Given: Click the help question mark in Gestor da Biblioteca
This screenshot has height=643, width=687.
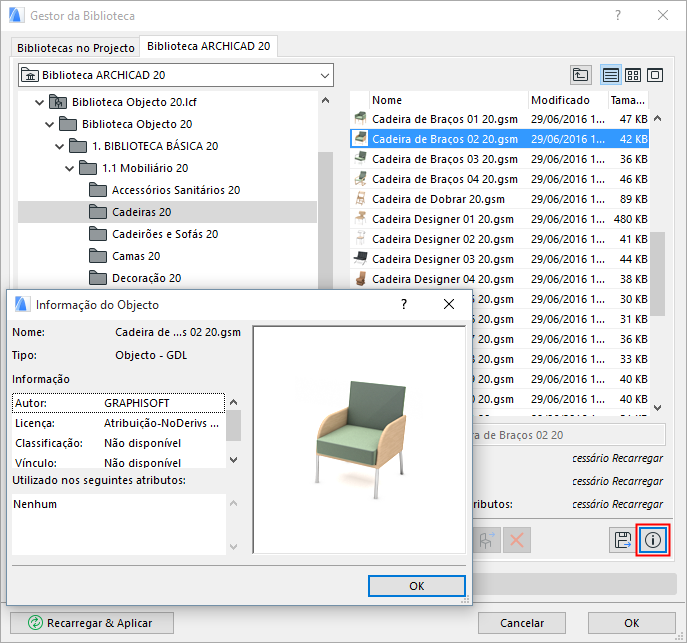Looking at the screenshot, I should (x=618, y=15).
